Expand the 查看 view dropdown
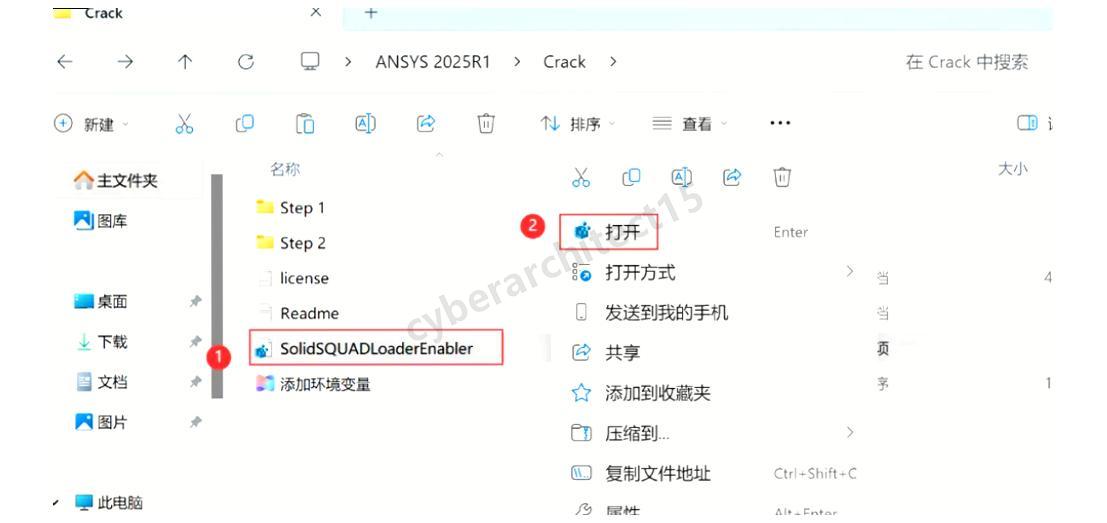 tap(690, 124)
